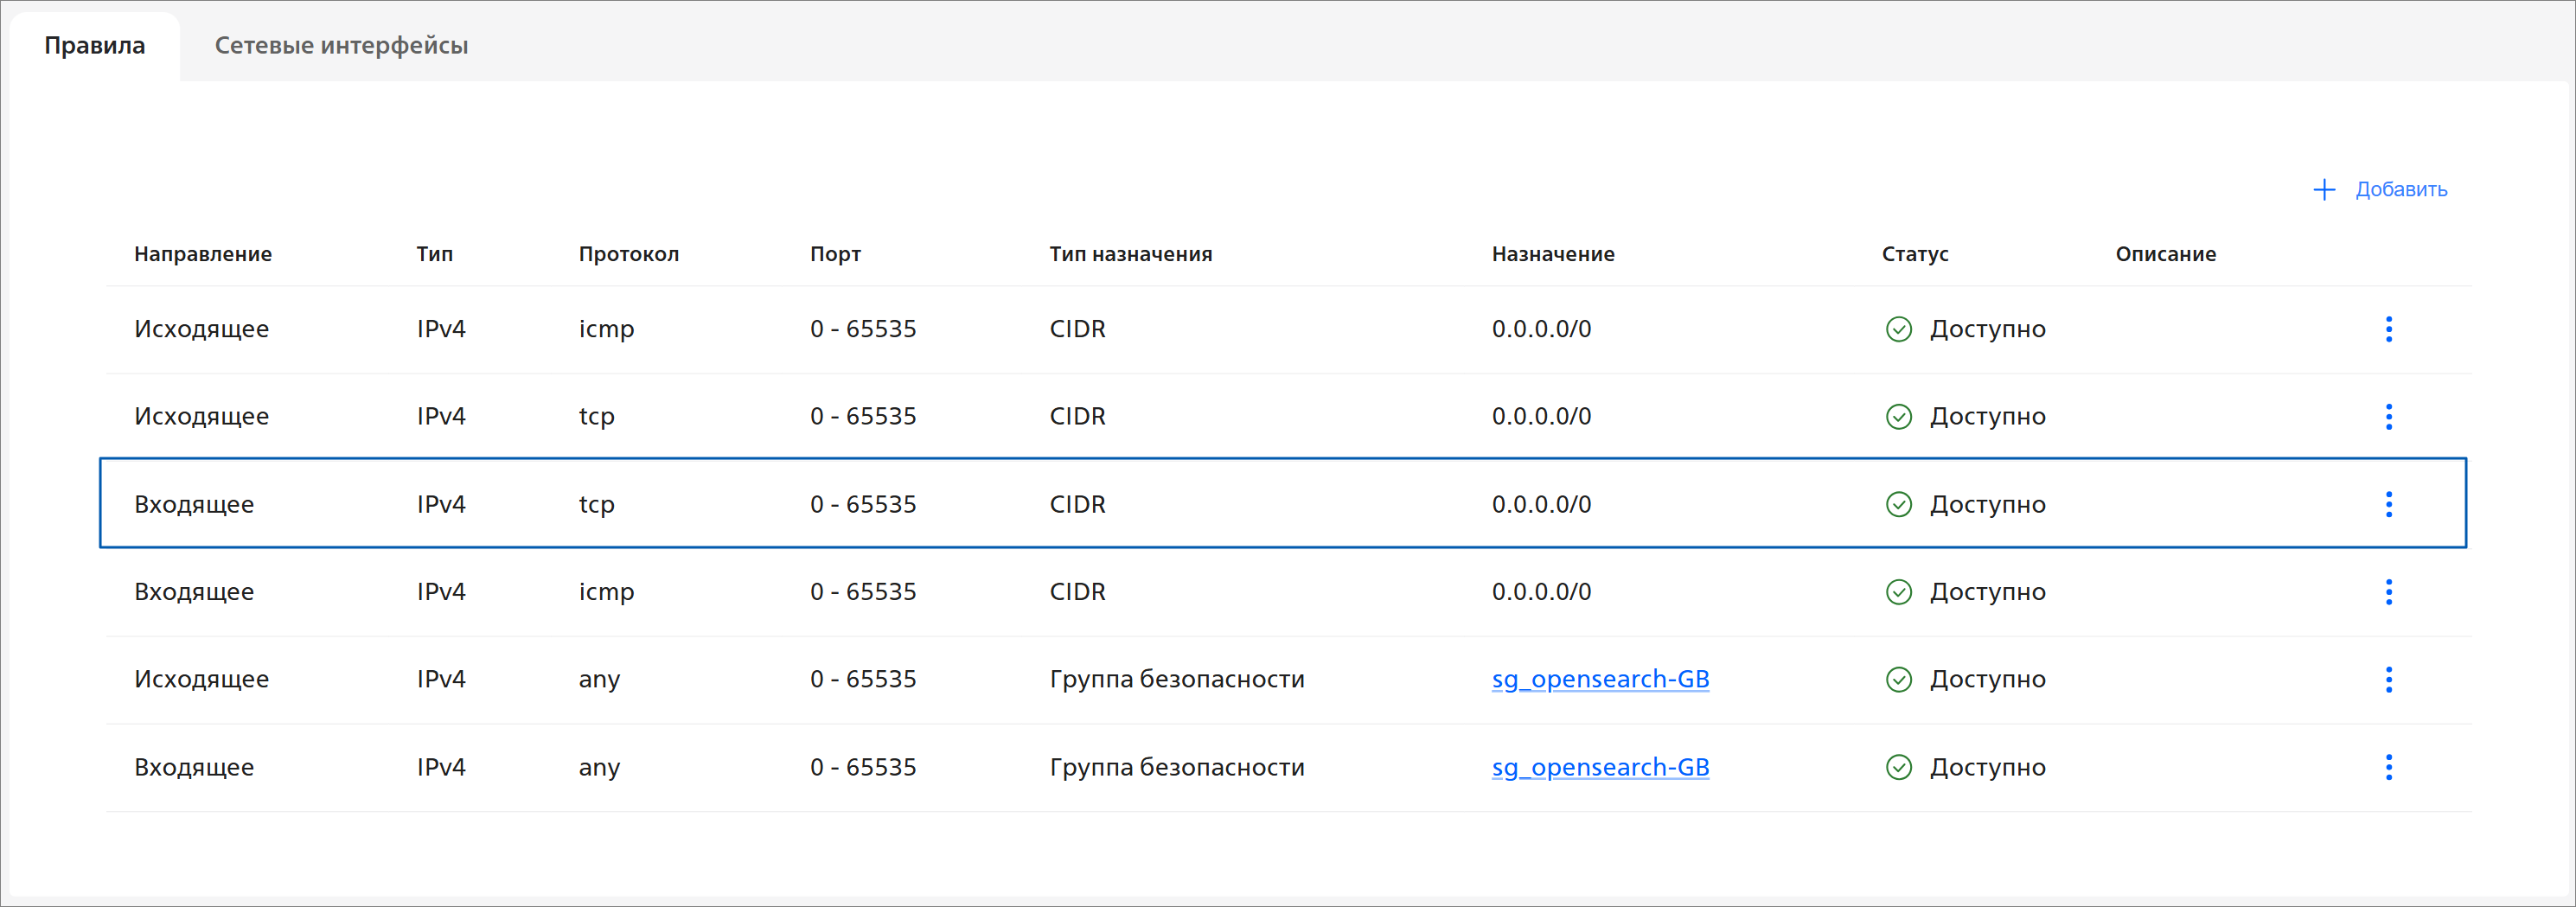Click status check icon of incoming any rule

tap(1898, 767)
